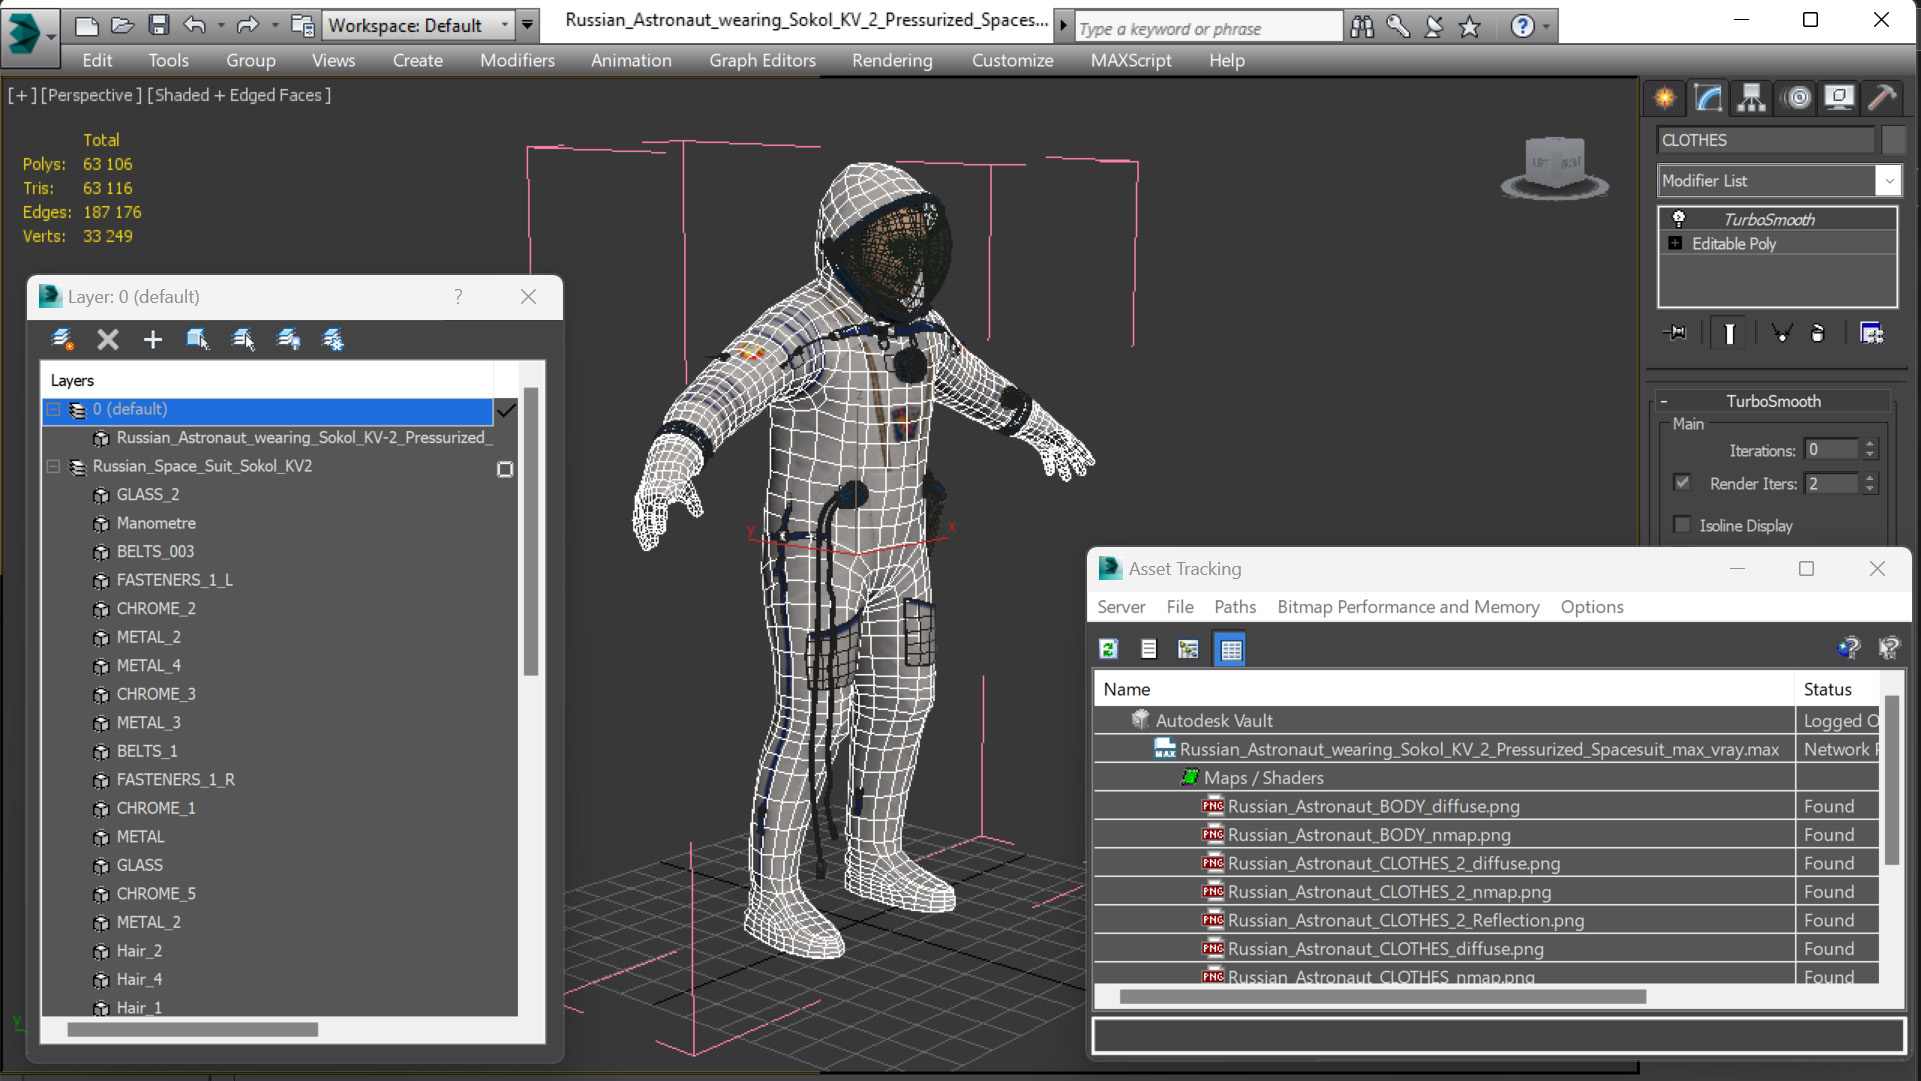Open the MAXScript menu

1131,60
